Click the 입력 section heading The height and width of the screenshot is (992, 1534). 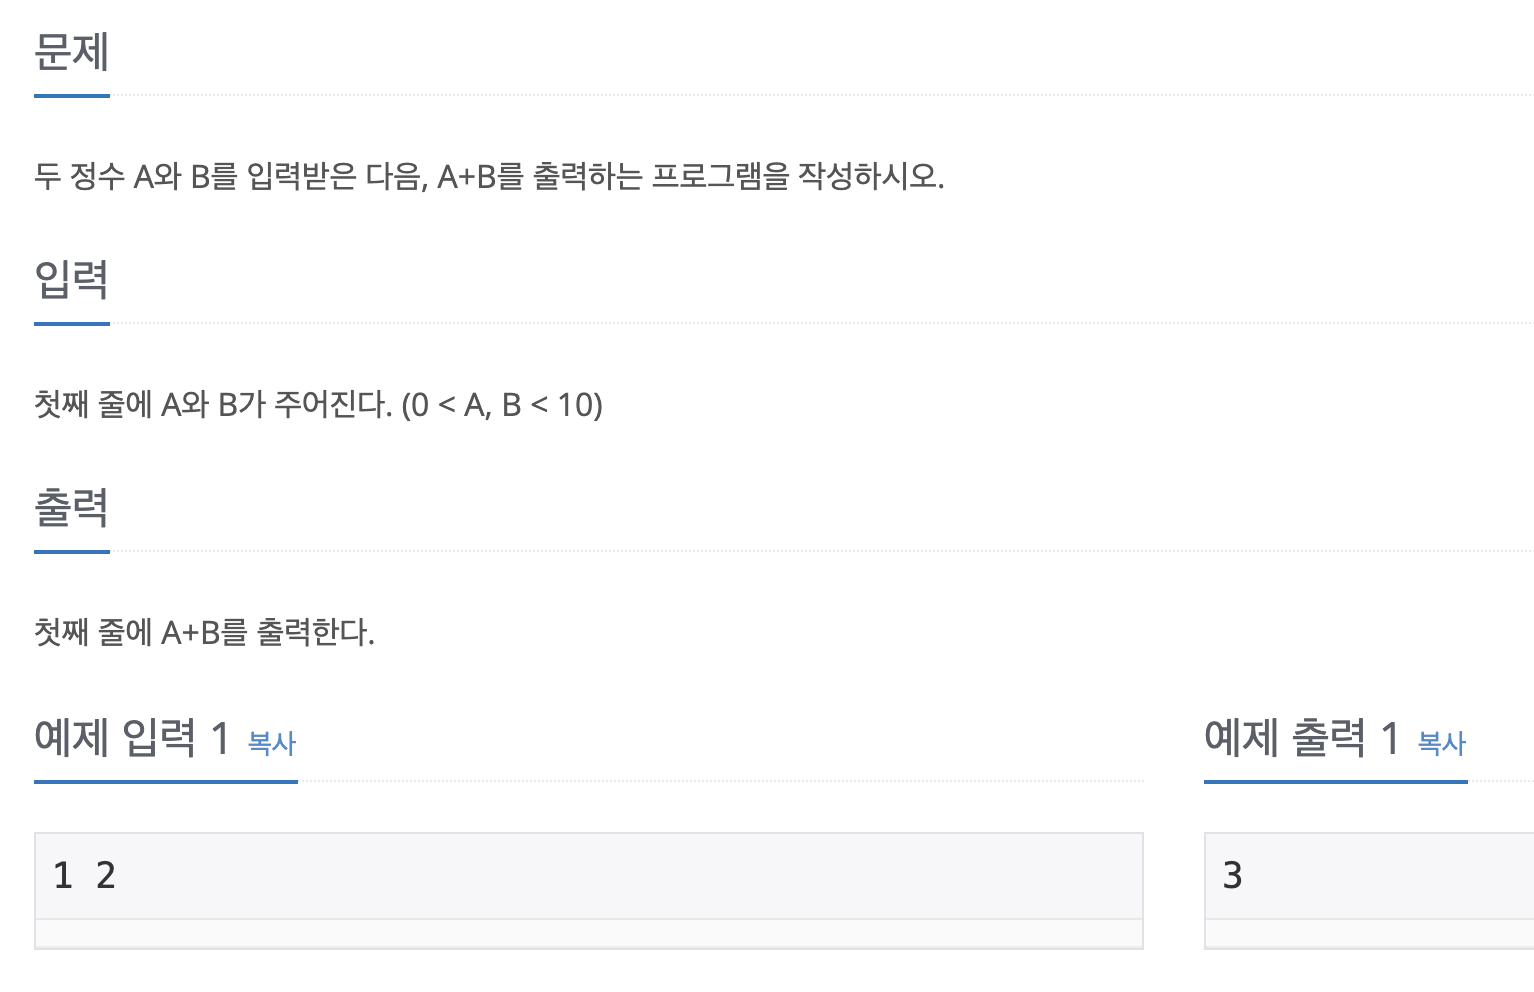[x=71, y=280]
